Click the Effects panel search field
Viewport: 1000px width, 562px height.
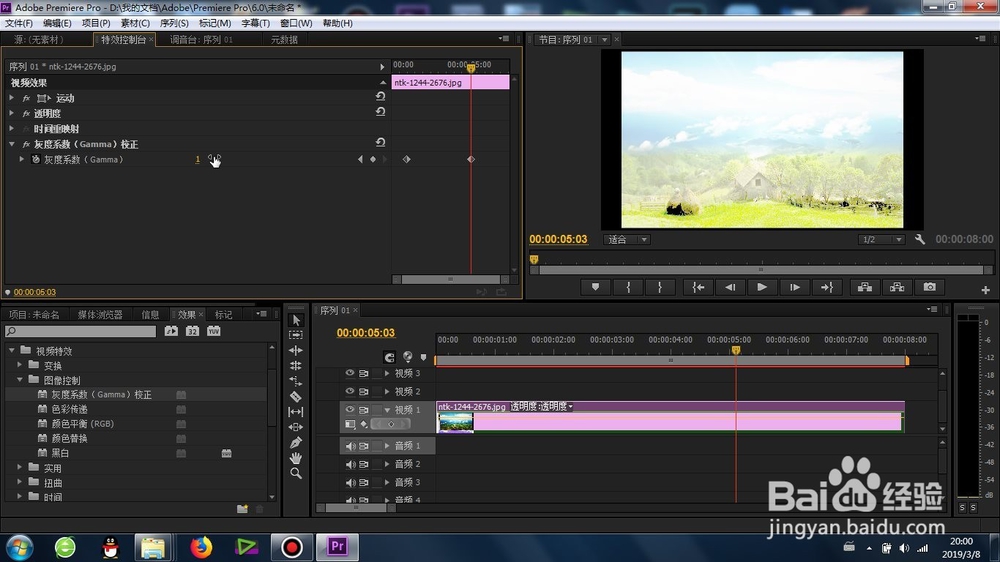tap(80, 331)
